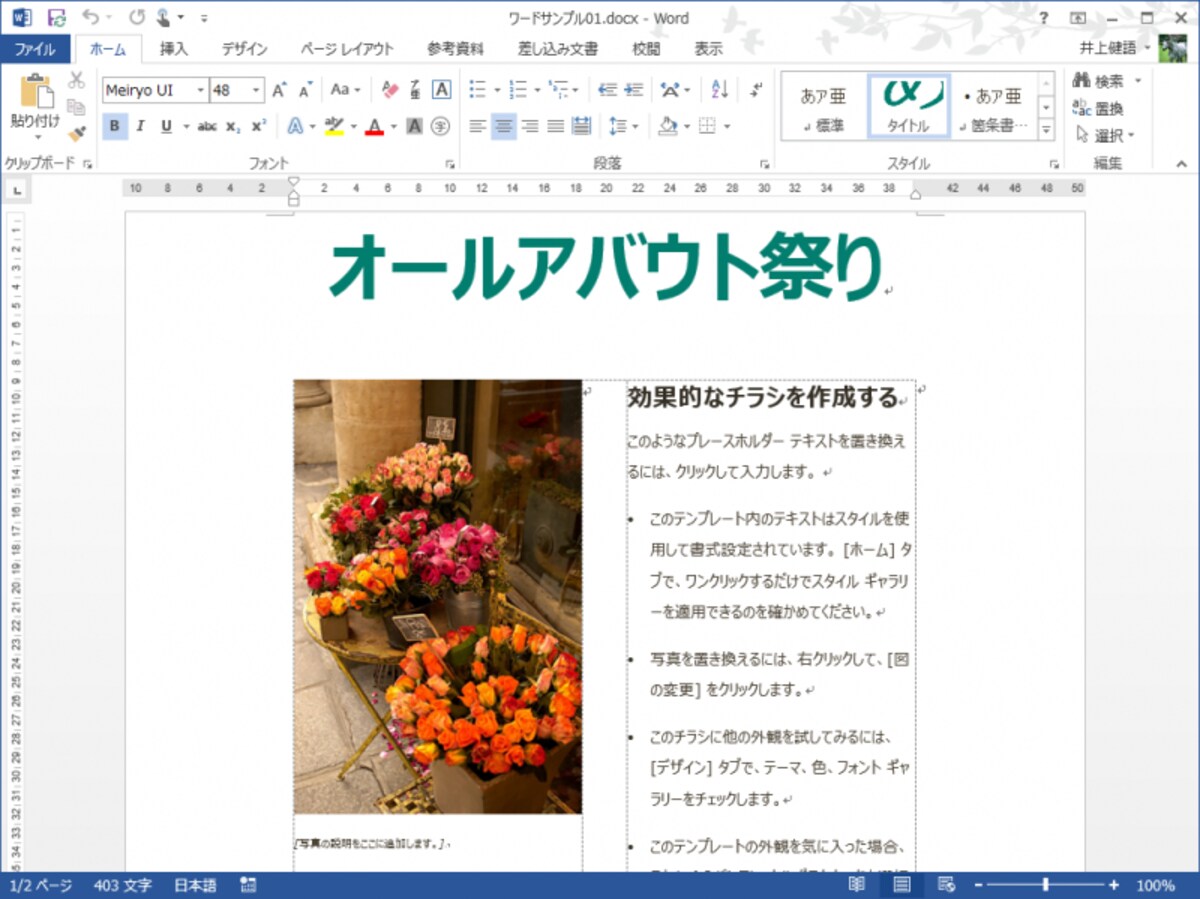The height and width of the screenshot is (899, 1200).
Task: Expand styles gallery More arrow
Action: (x=1046, y=130)
